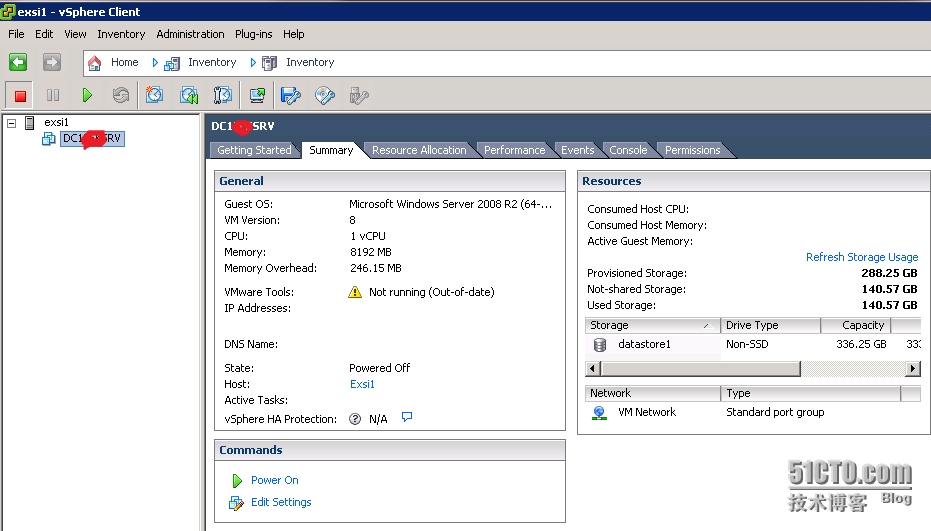Switch to the Resource Allocation tab
931x531 pixels.
[x=419, y=150]
